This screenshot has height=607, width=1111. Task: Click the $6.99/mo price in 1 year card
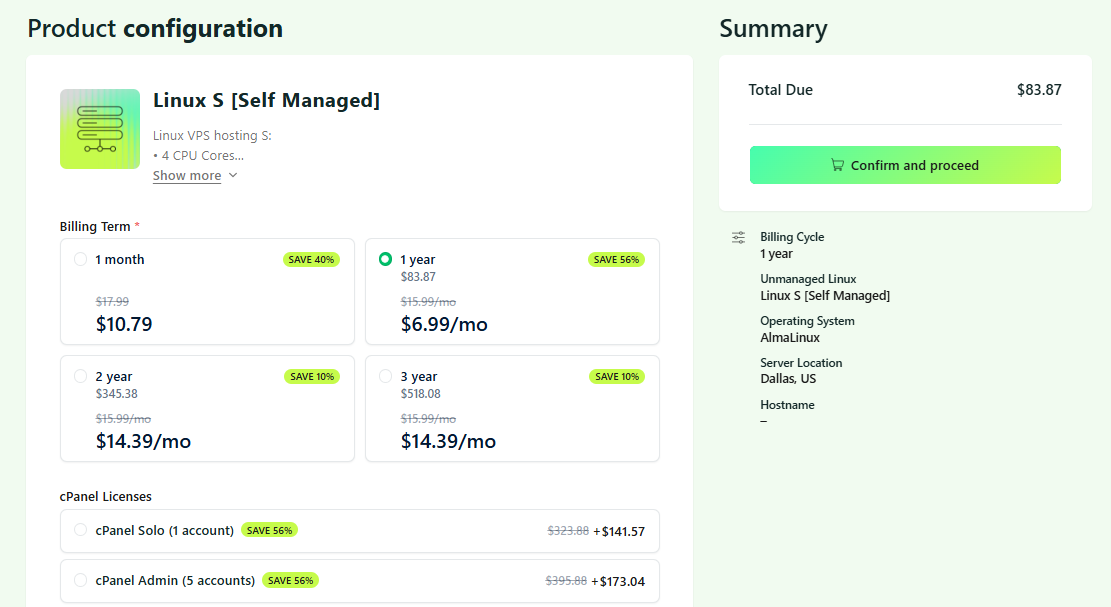pyautogui.click(x=444, y=324)
